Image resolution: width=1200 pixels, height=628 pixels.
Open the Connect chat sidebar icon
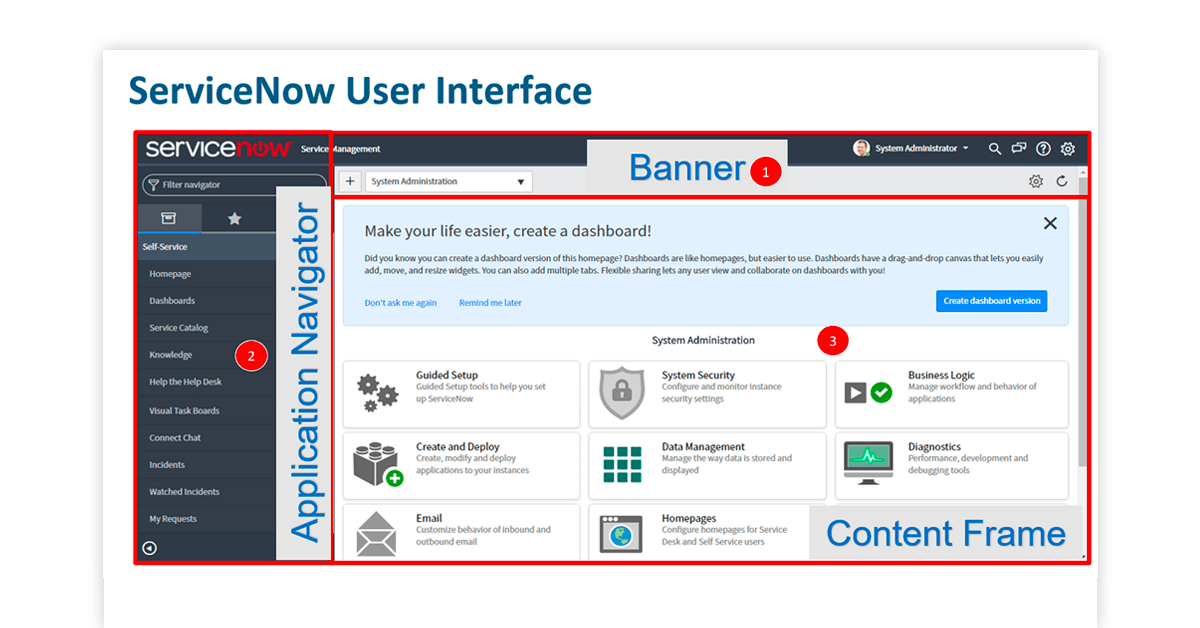click(1019, 149)
